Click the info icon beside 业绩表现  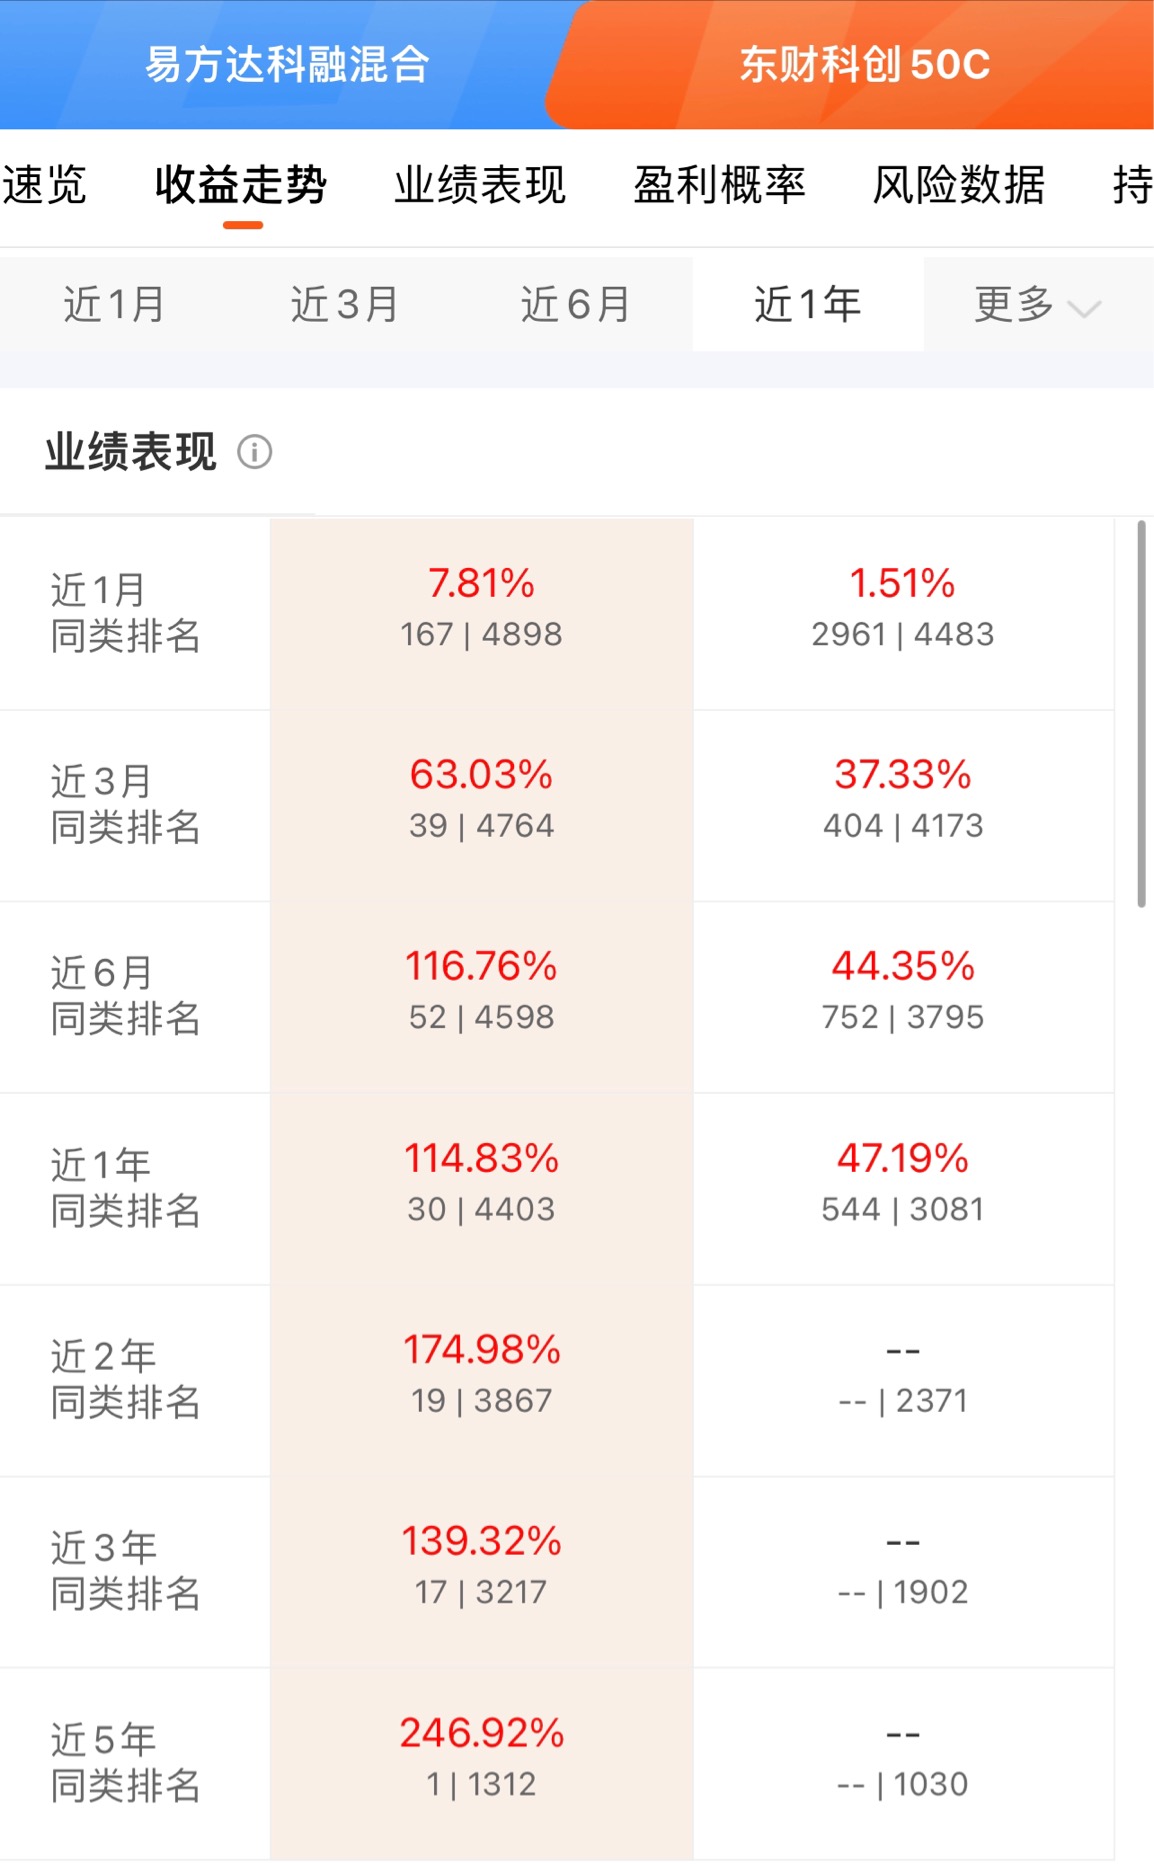pos(254,452)
